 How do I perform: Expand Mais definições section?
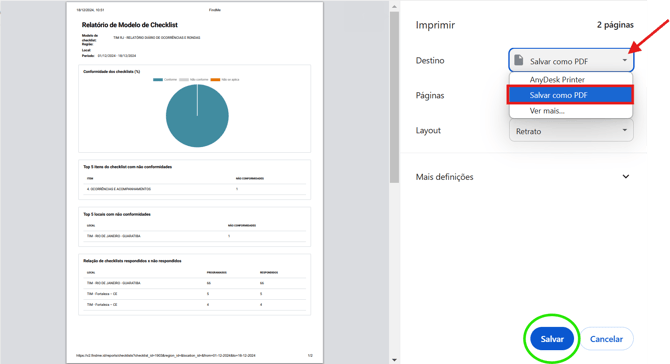(x=523, y=177)
